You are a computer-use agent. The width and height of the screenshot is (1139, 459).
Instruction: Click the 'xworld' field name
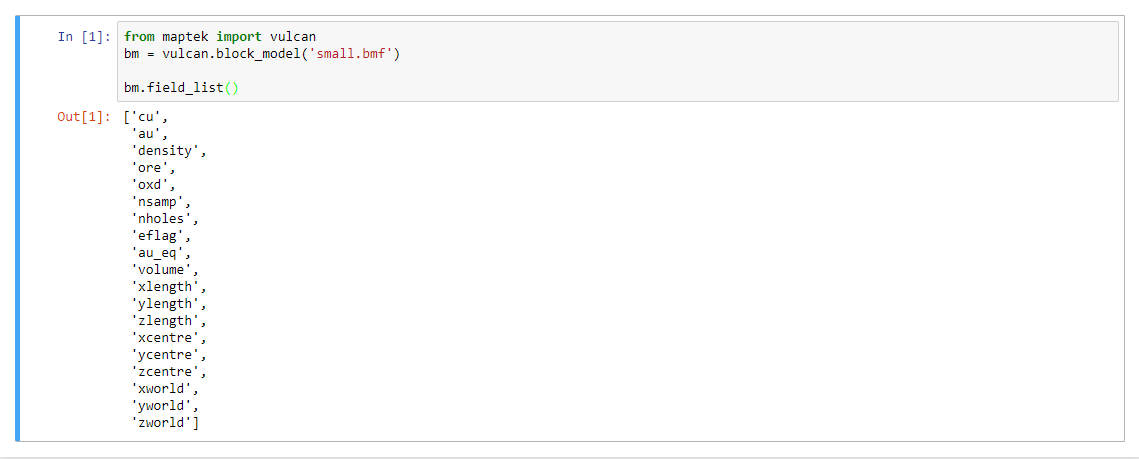tap(165, 389)
